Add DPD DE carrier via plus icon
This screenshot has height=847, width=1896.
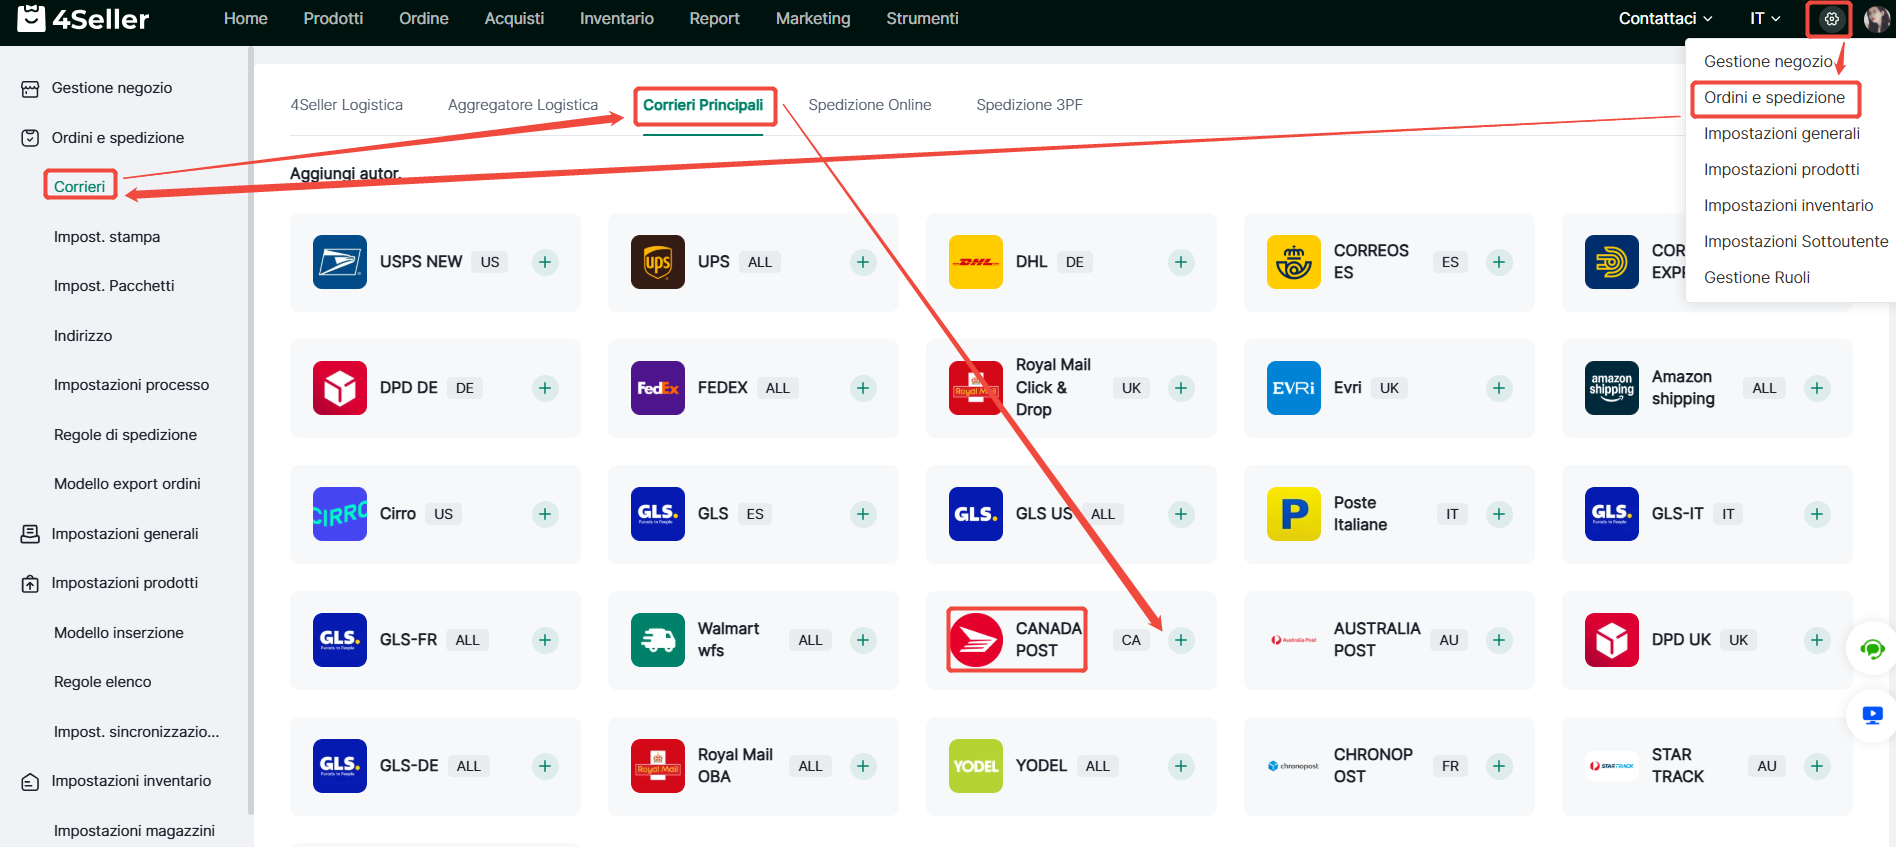545,388
